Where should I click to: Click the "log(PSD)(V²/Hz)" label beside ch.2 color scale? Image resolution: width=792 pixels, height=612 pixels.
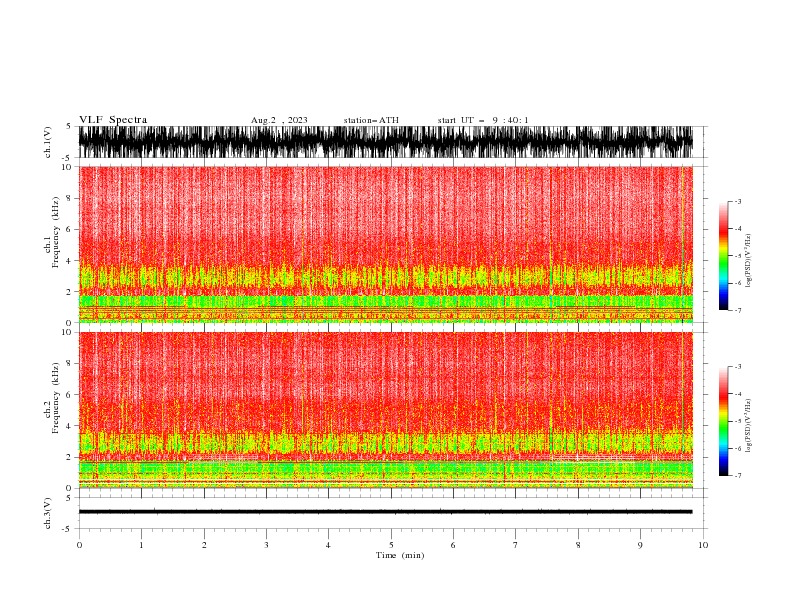coord(749,426)
